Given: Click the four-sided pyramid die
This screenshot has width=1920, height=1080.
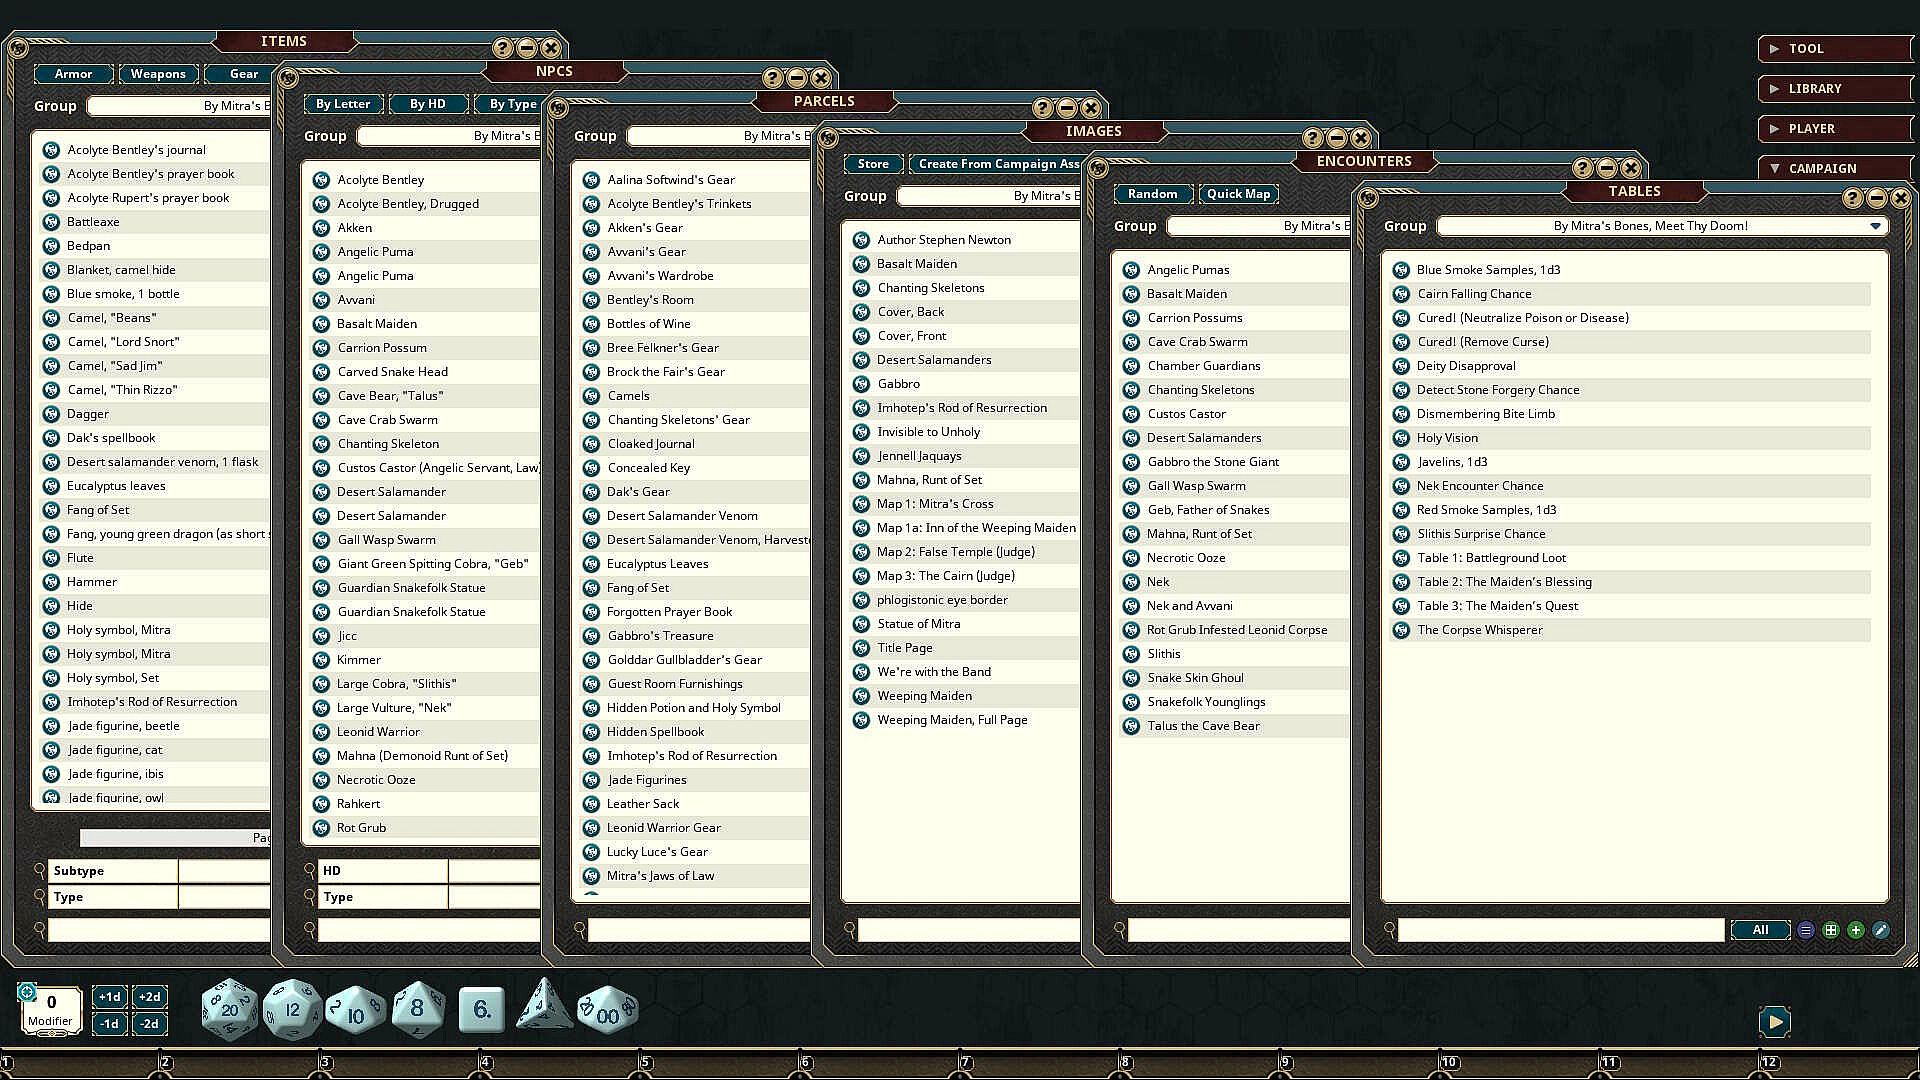Looking at the screenshot, I should [543, 1006].
